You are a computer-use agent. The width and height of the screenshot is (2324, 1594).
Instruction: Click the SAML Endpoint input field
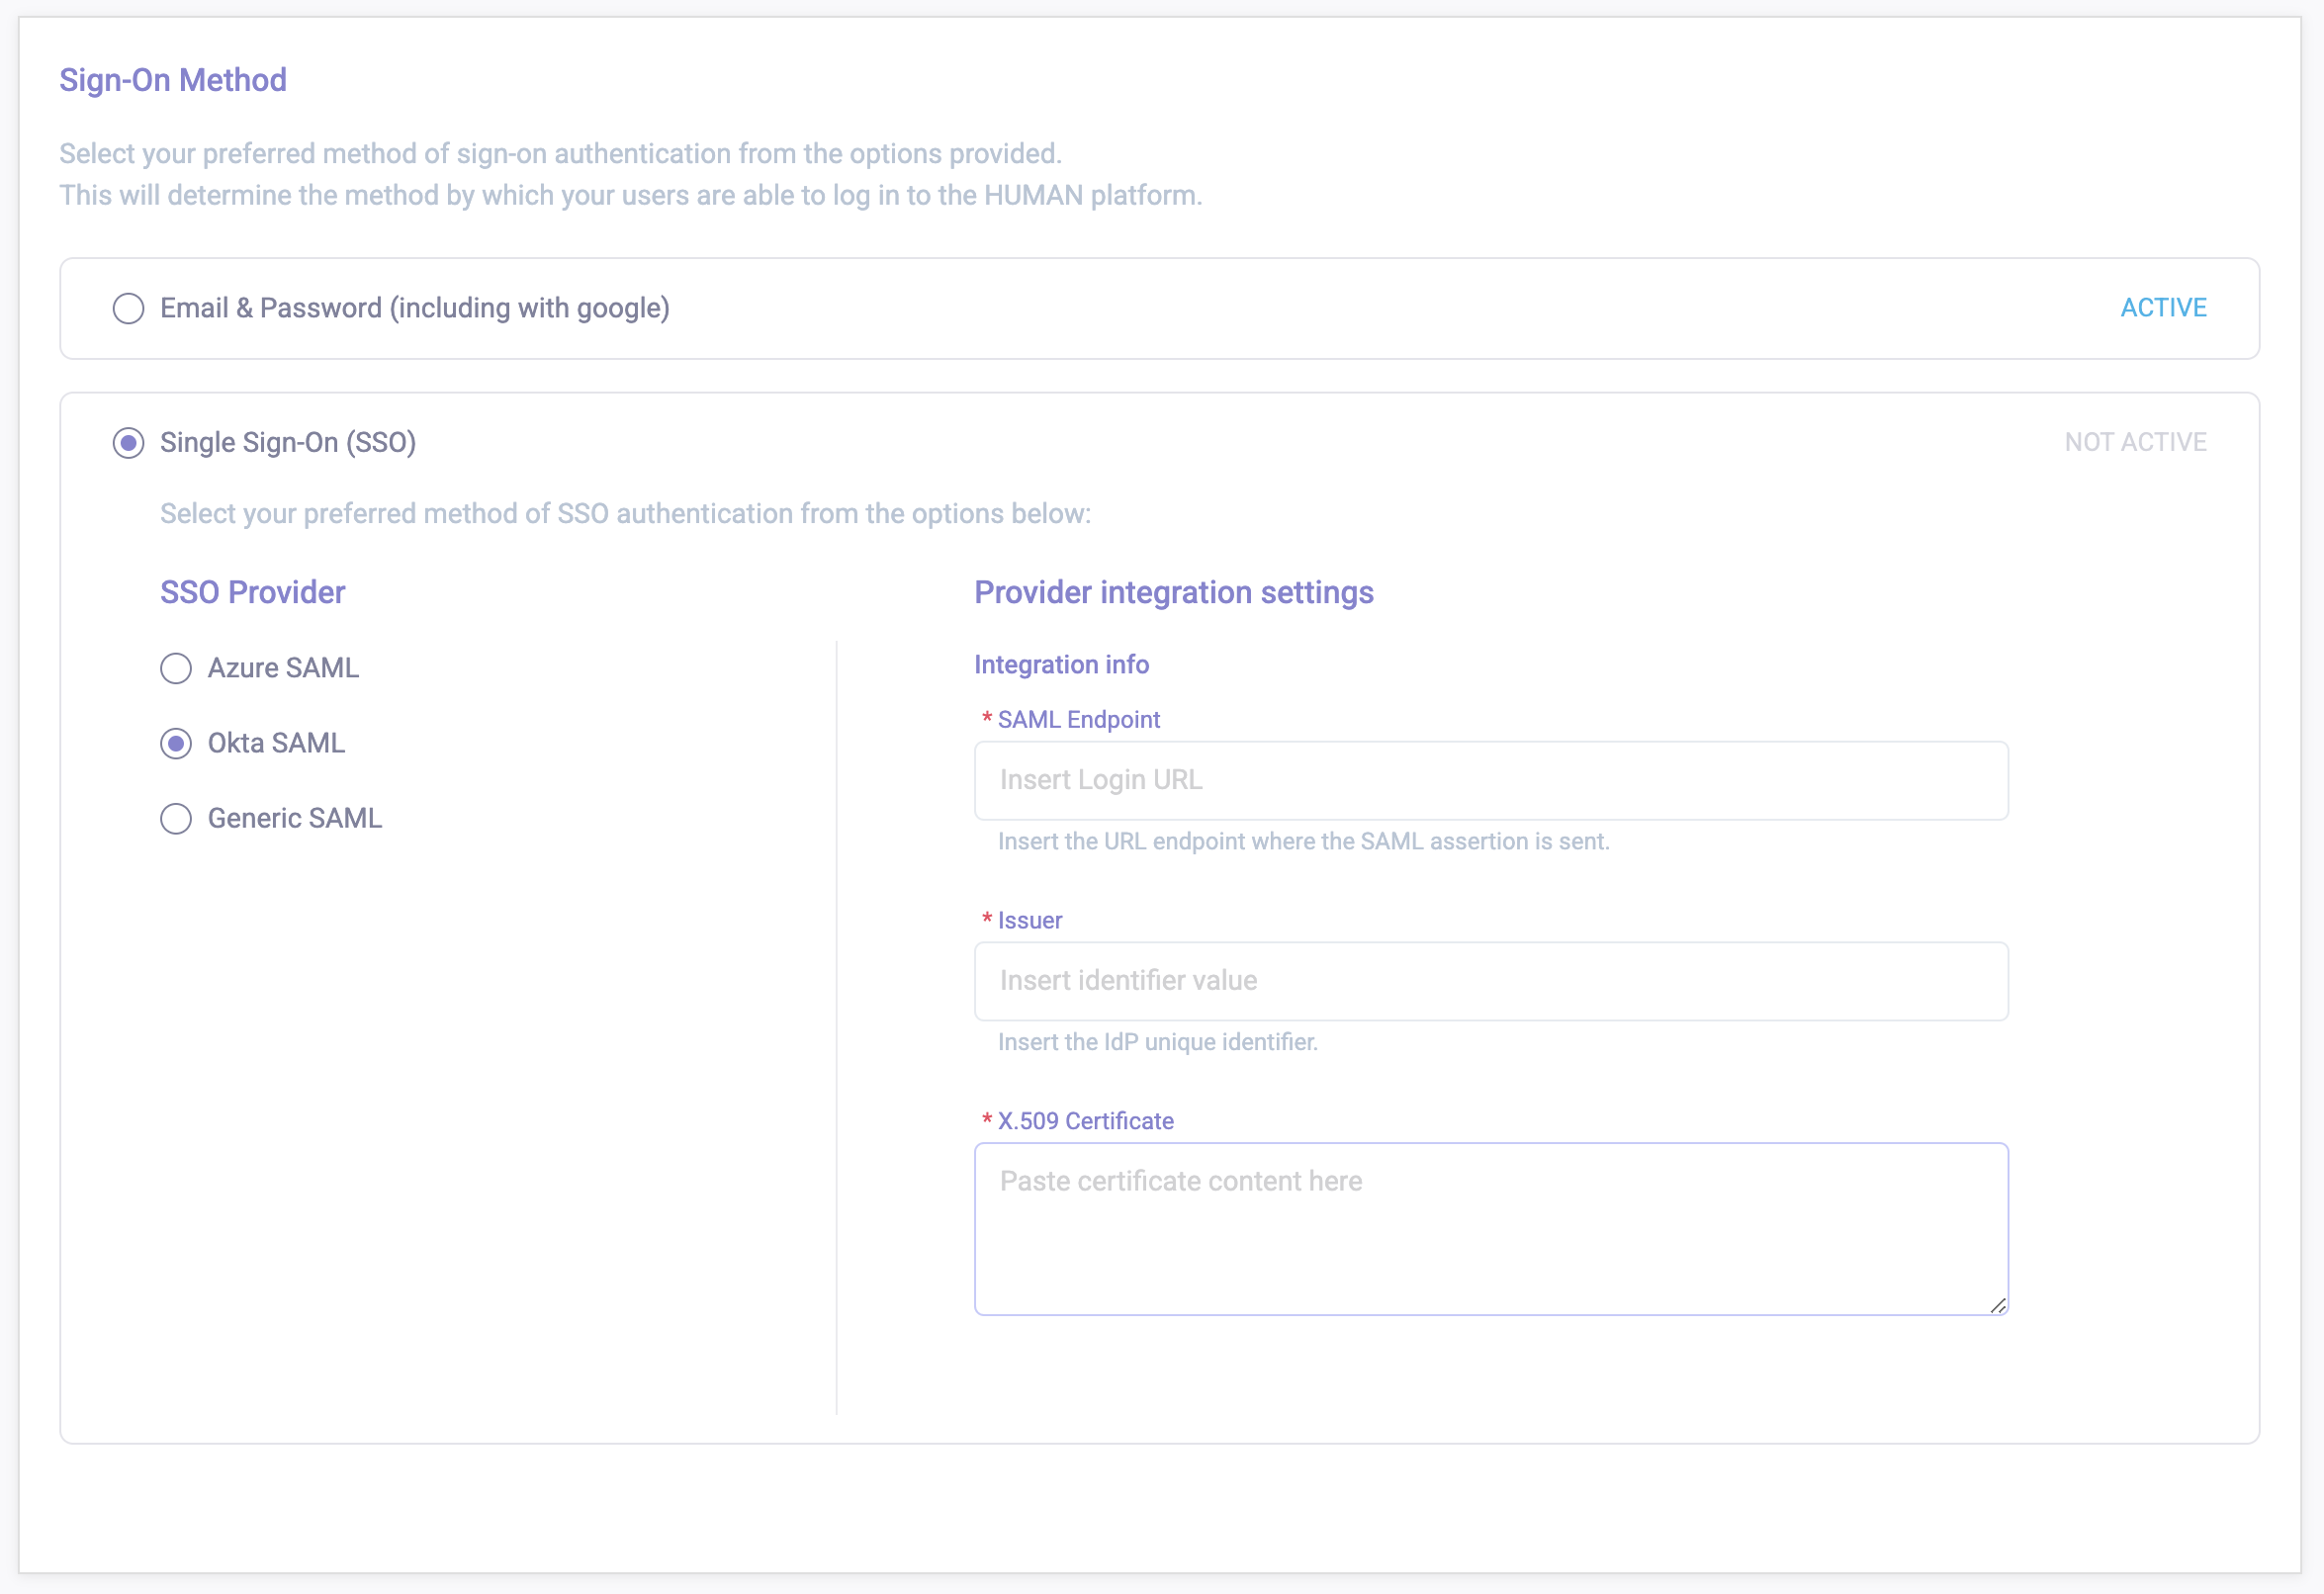pyautogui.click(x=1490, y=780)
